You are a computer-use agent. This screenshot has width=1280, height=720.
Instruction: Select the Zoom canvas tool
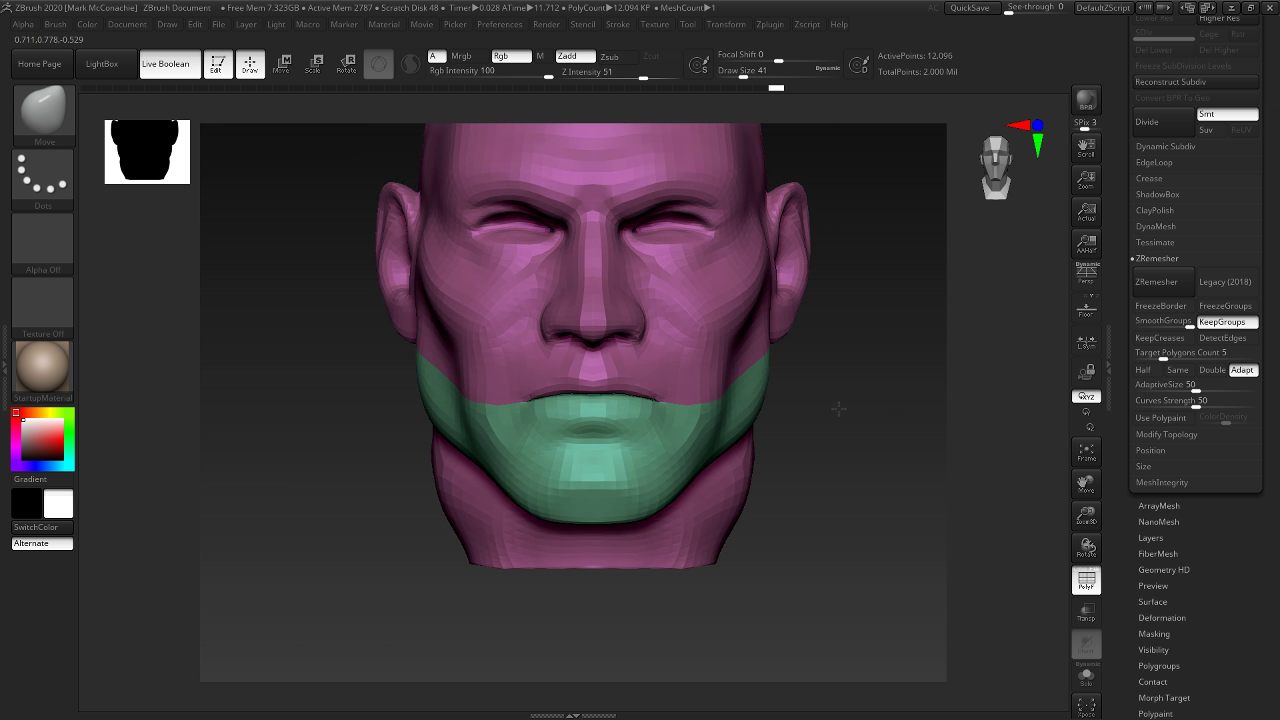(1086, 180)
